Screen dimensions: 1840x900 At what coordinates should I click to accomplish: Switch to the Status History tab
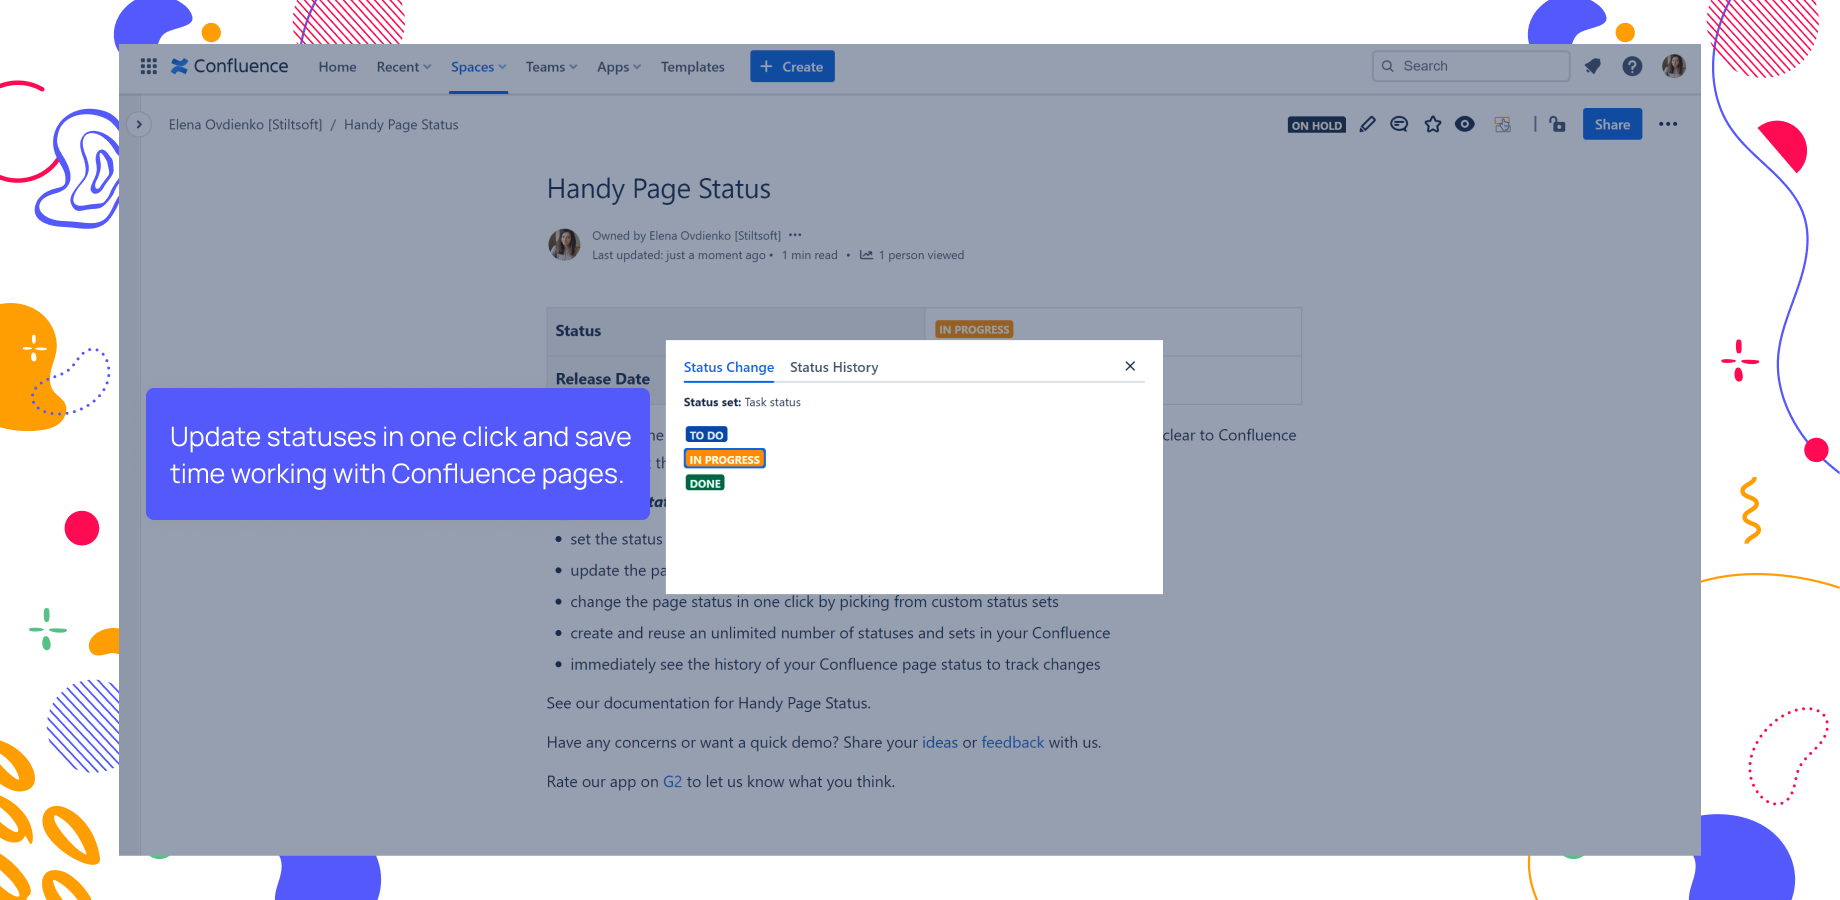click(x=834, y=367)
